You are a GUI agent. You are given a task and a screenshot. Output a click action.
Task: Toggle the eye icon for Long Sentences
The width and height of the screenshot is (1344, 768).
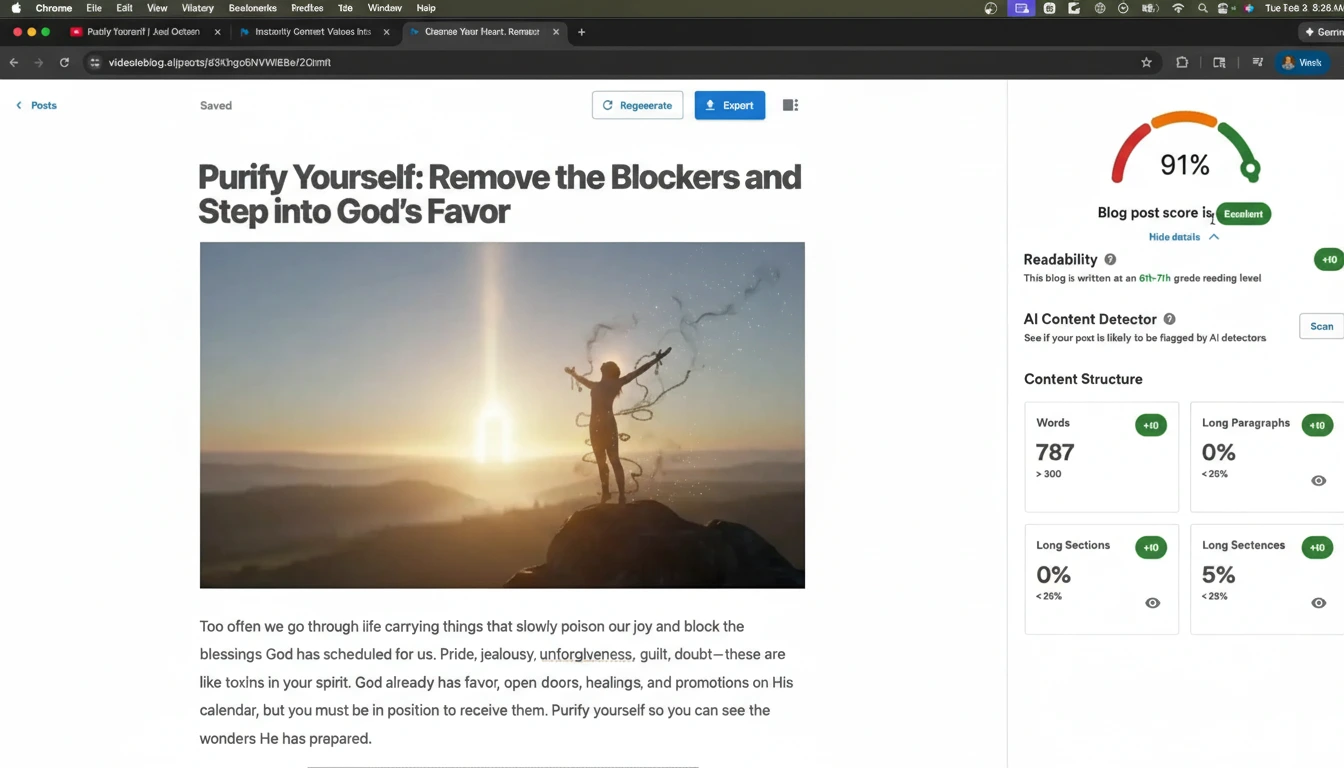(1319, 603)
